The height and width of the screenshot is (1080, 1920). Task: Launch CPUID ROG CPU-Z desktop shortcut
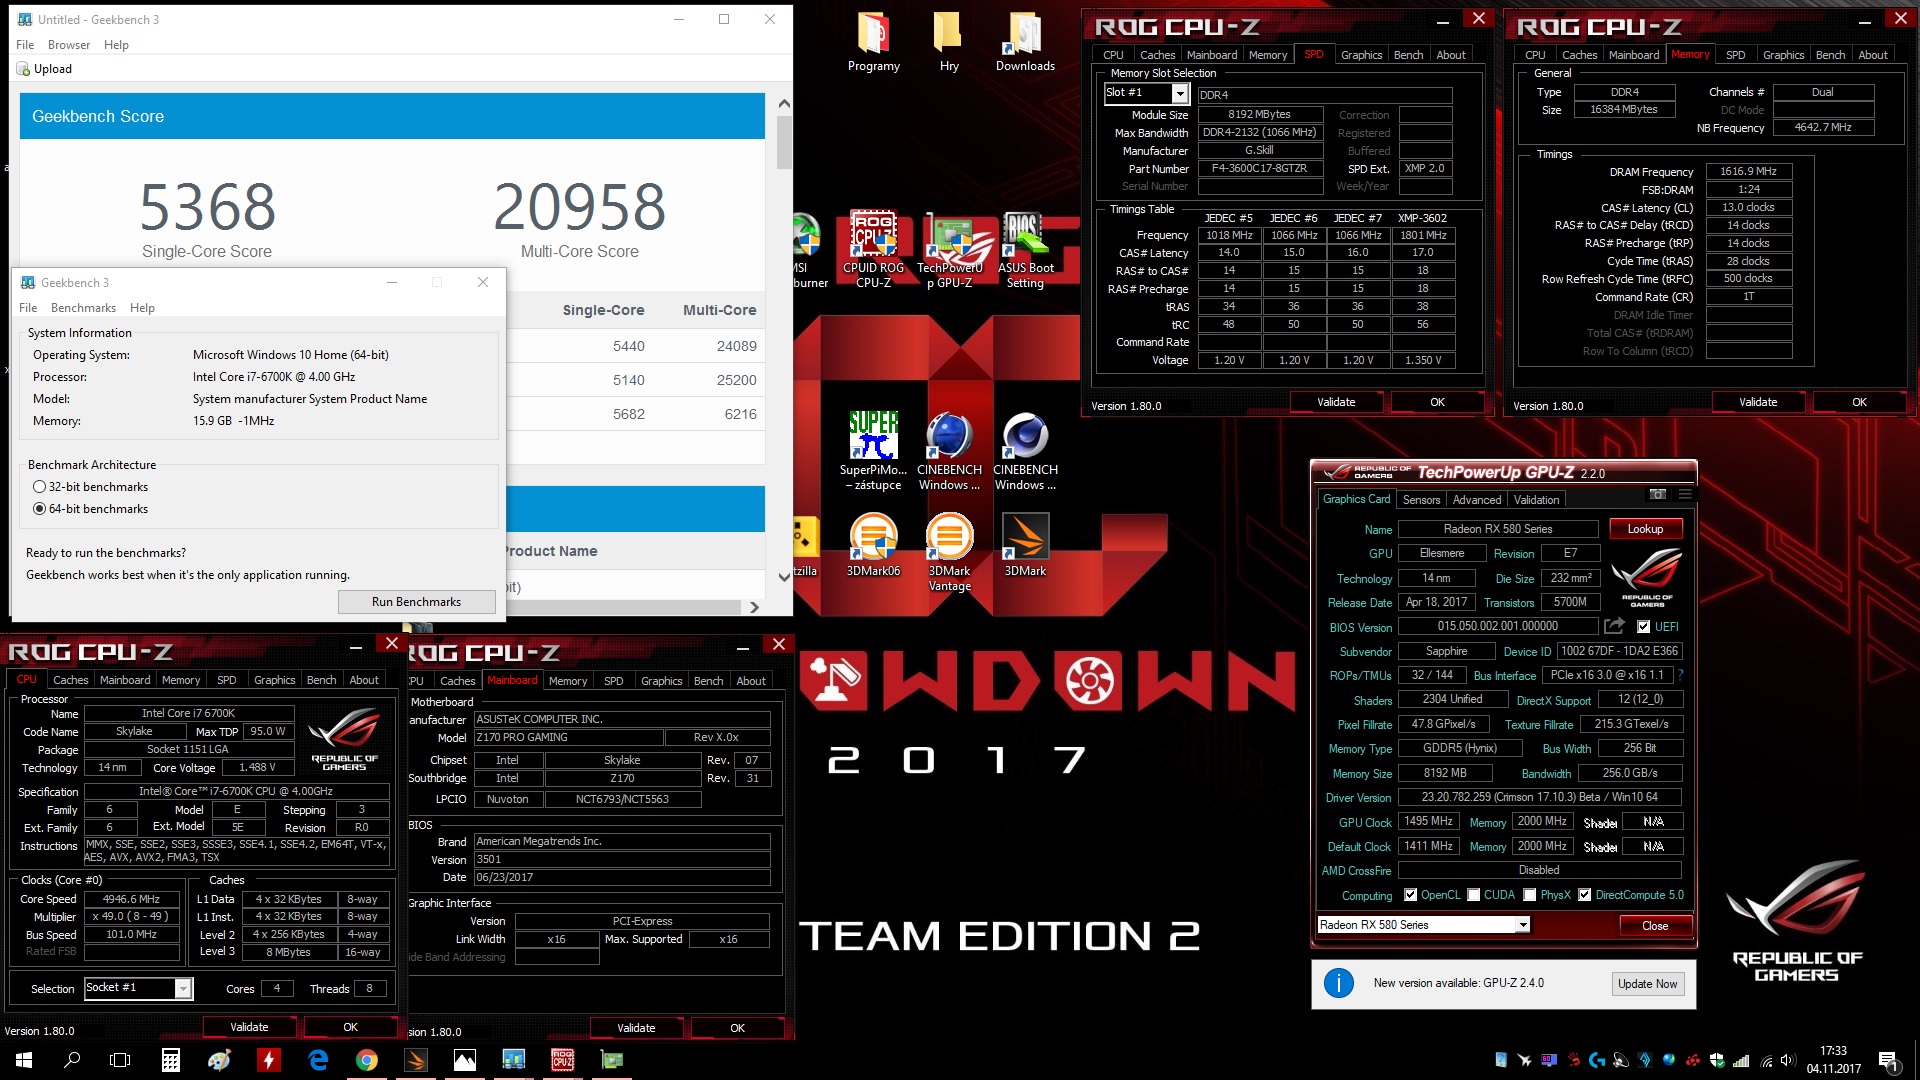point(874,250)
